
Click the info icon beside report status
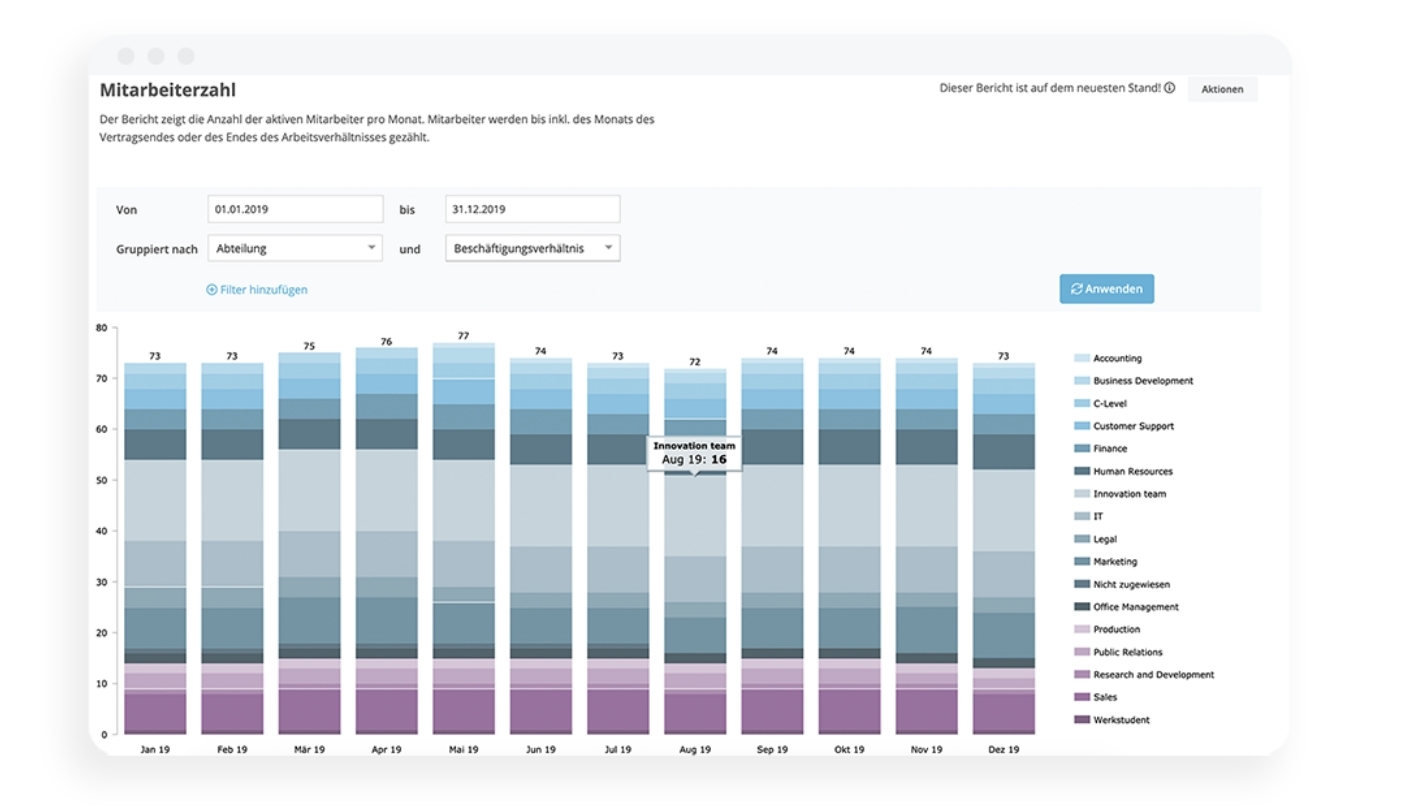(x=1169, y=88)
